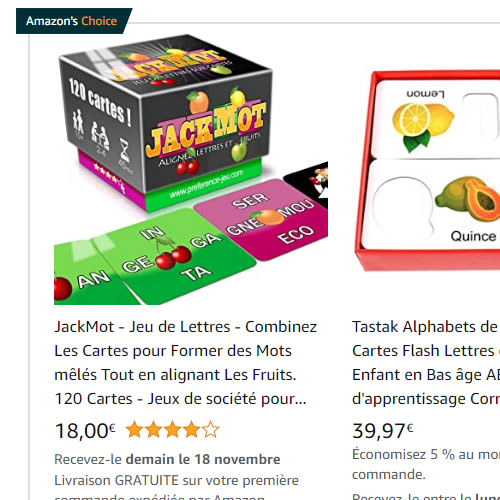
Task: Click the Quince label on the puzzle card
Action: point(473,236)
